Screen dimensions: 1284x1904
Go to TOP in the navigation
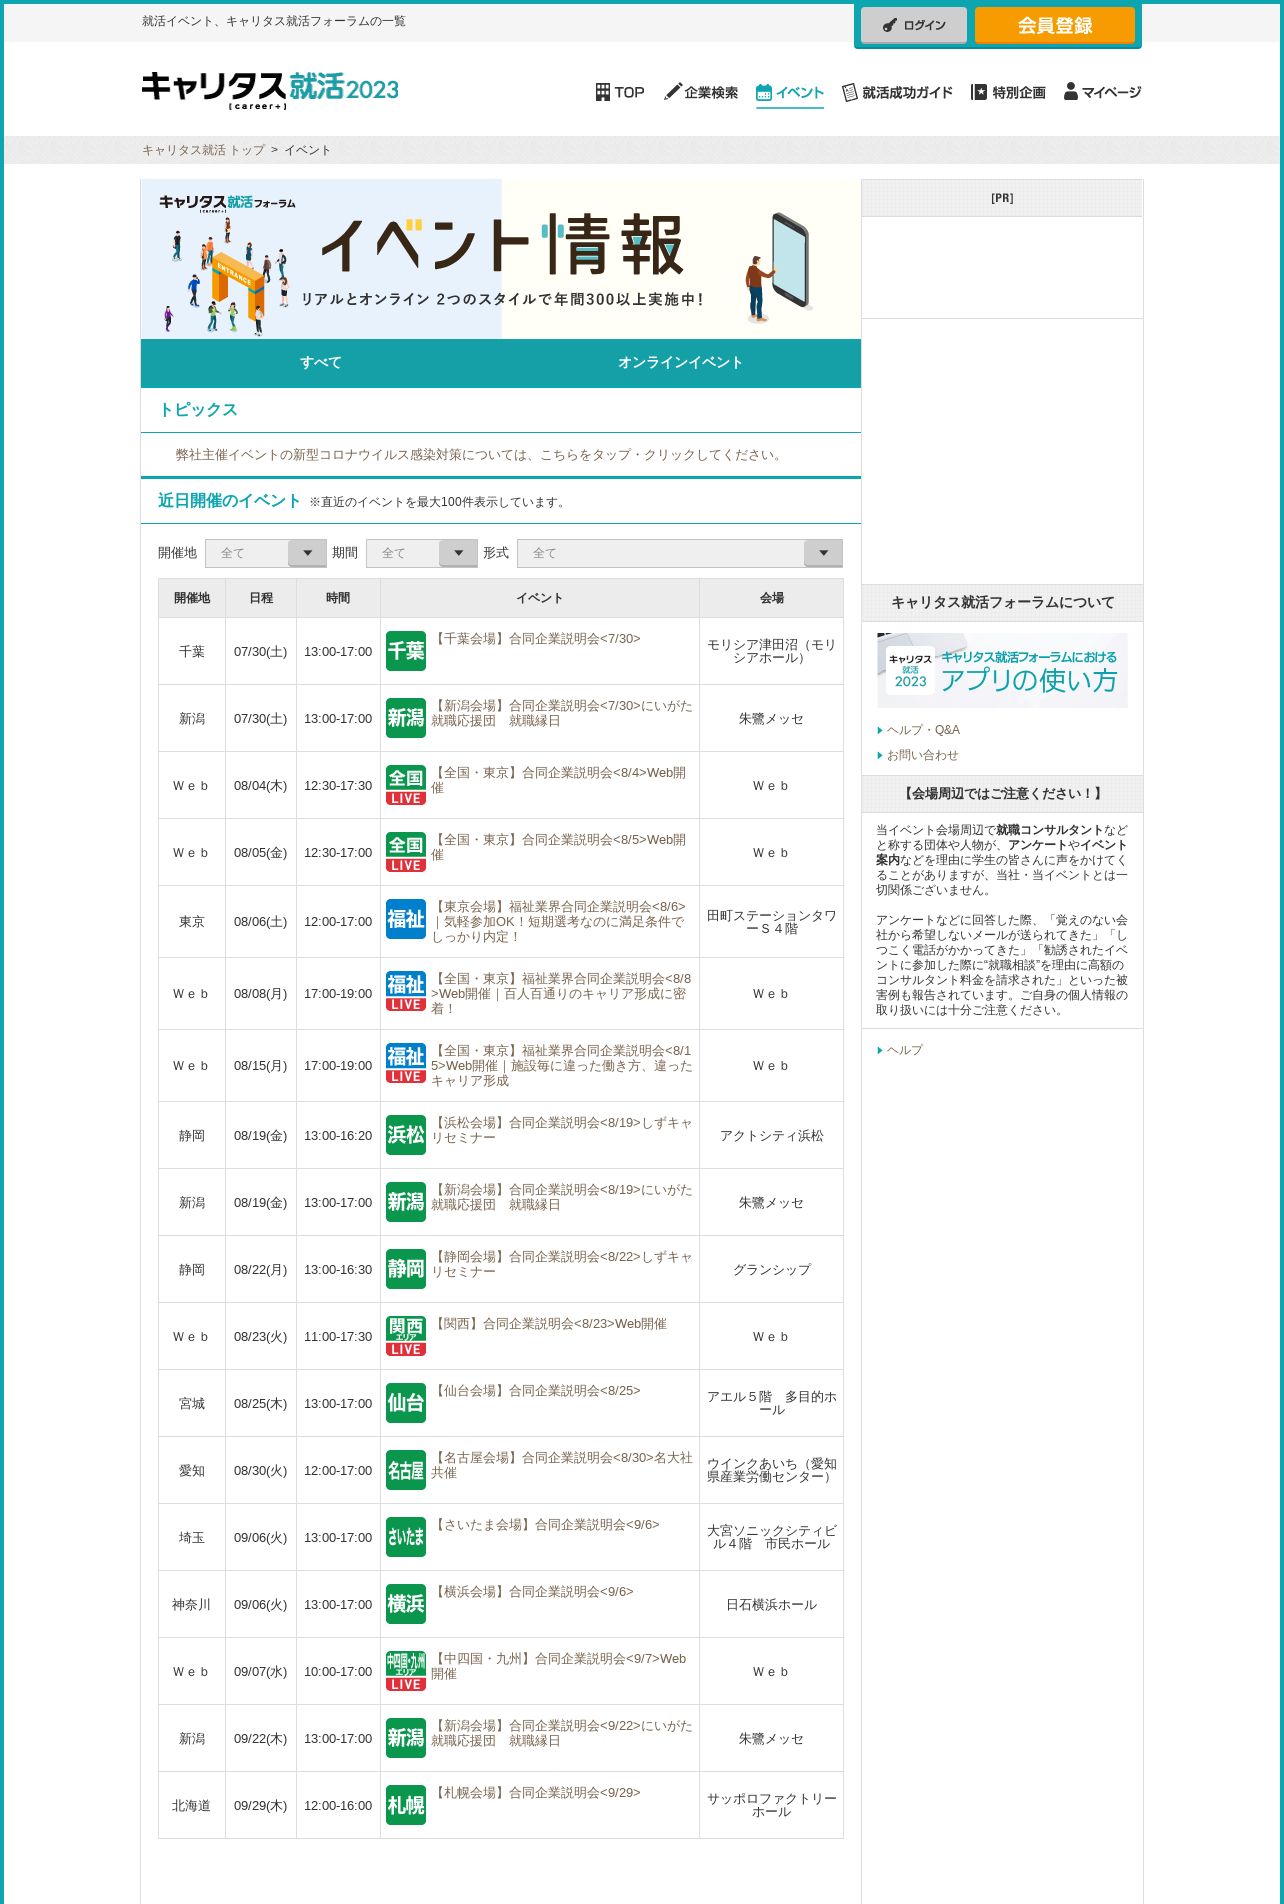point(620,92)
